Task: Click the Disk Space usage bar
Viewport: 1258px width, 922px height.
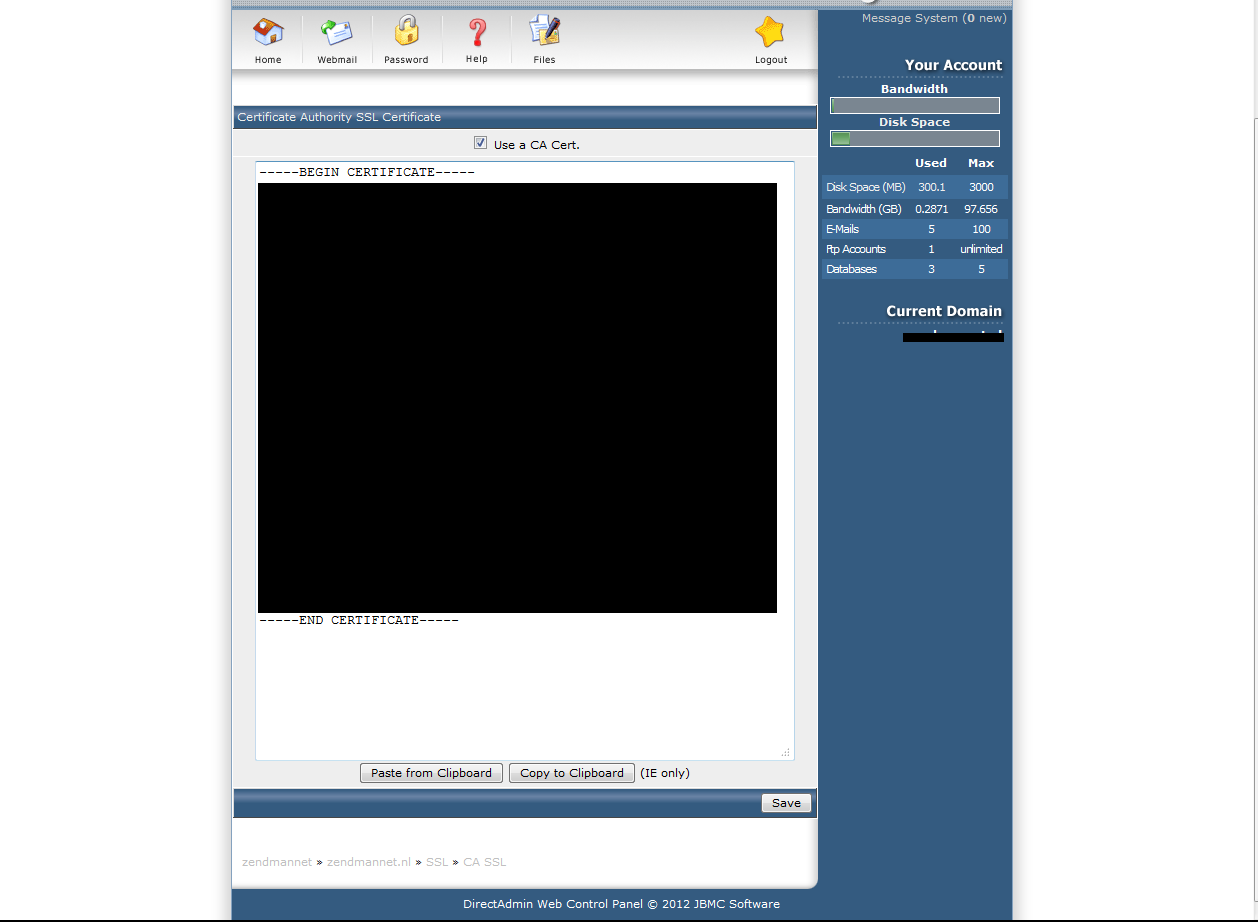Action: pyautogui.click(x=914, y=139)
